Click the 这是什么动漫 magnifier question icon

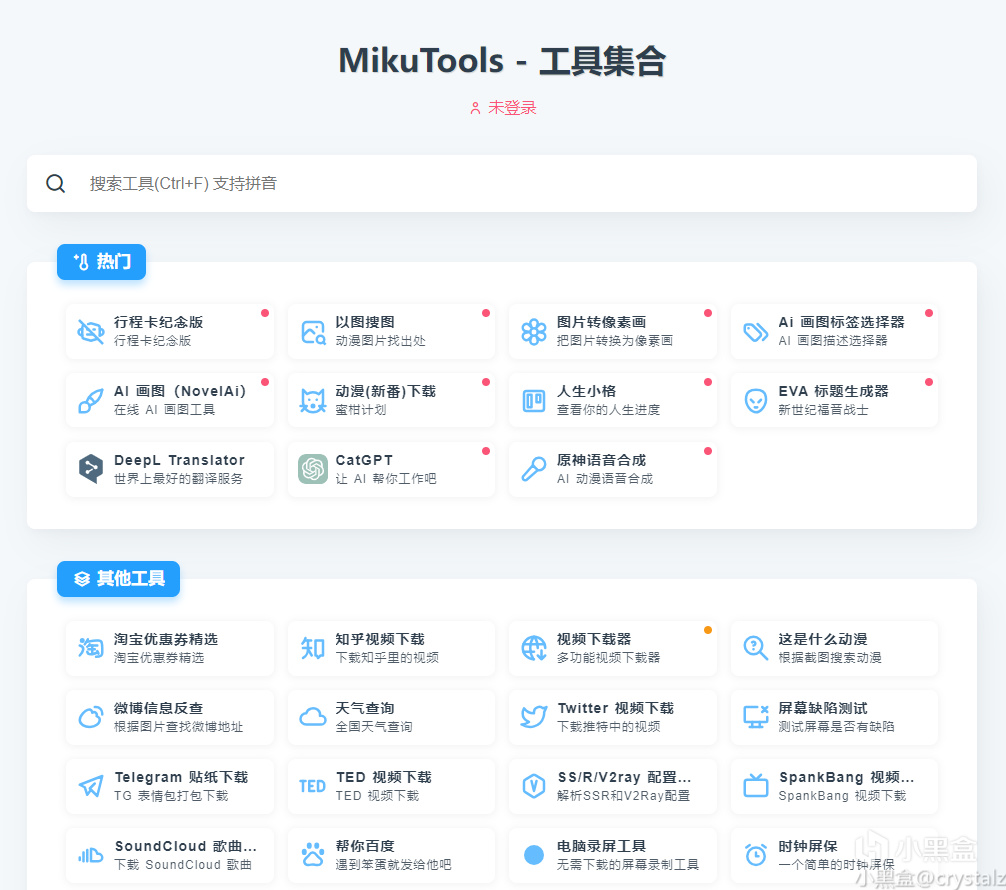(755, 648)
